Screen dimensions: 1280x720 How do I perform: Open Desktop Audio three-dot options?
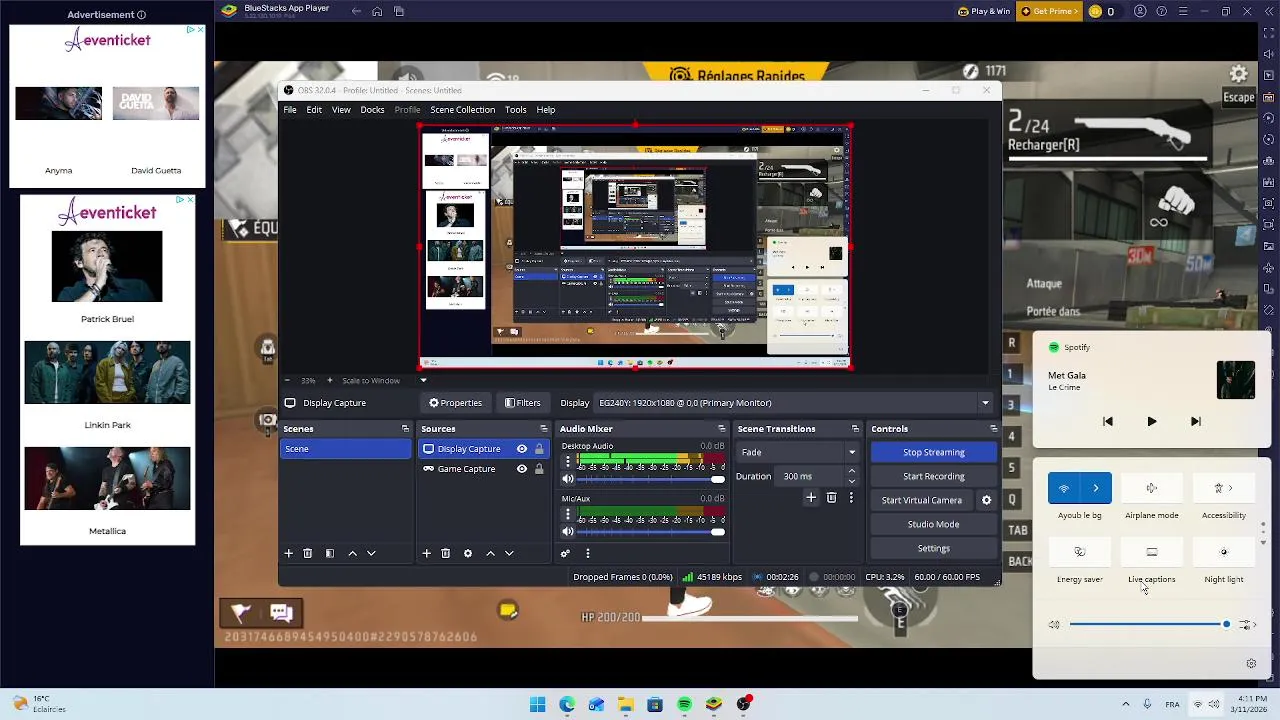coord(568,462)
